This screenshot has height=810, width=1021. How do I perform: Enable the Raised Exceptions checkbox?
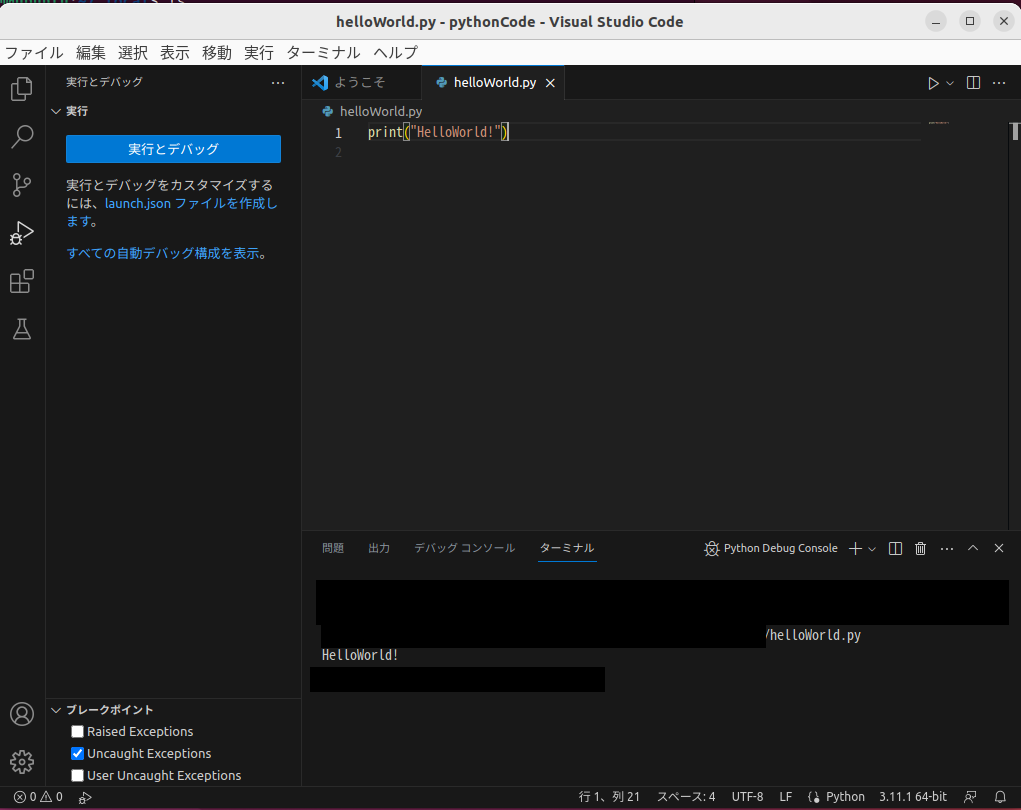pyautogui.click(x=77, y=731)
